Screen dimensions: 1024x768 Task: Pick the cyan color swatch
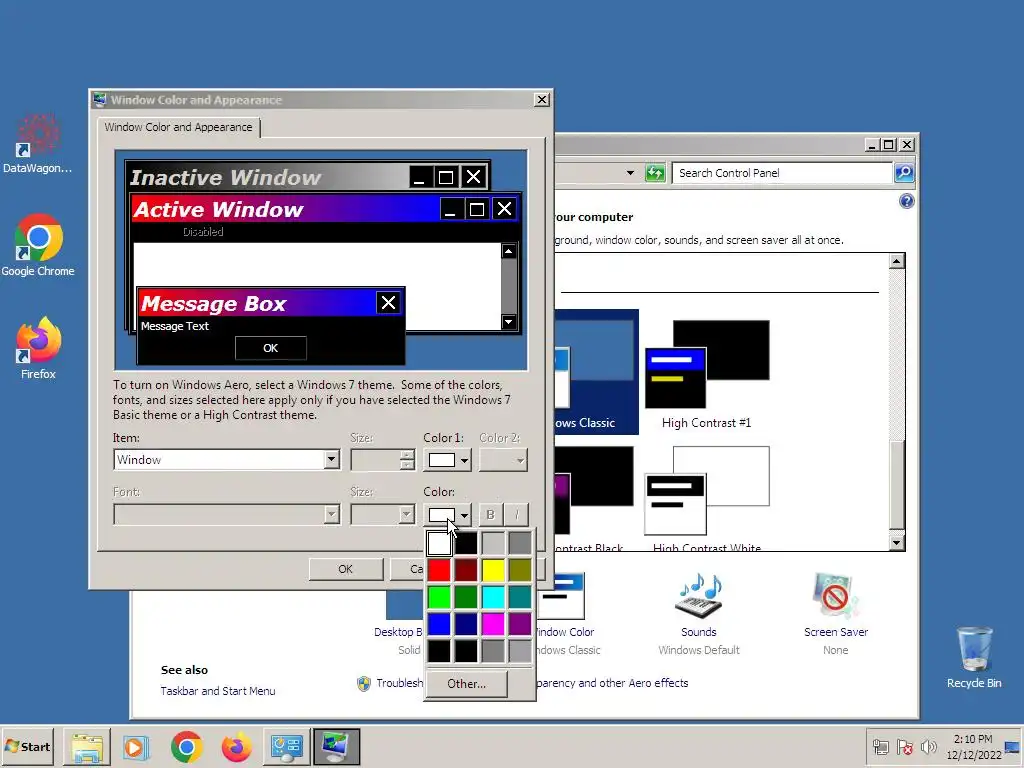(493, 597)
